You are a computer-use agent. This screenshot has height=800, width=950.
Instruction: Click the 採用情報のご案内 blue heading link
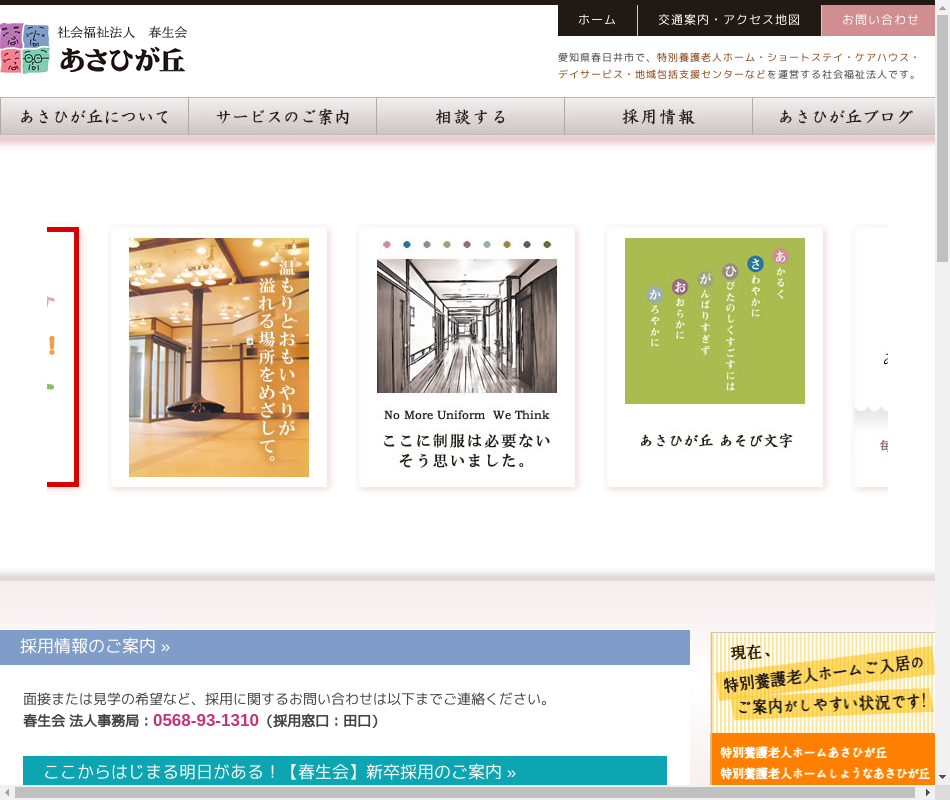95,647
